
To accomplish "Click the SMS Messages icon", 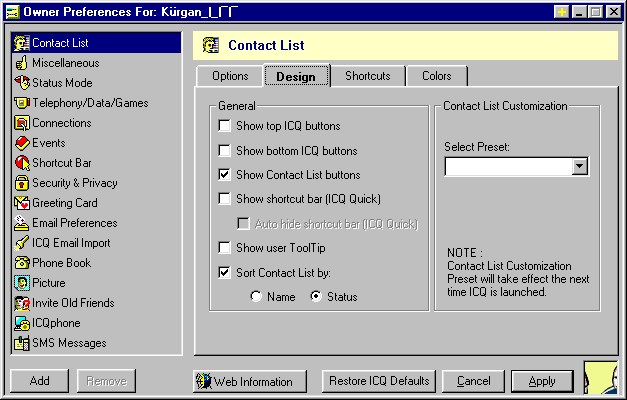I will 22,343.
